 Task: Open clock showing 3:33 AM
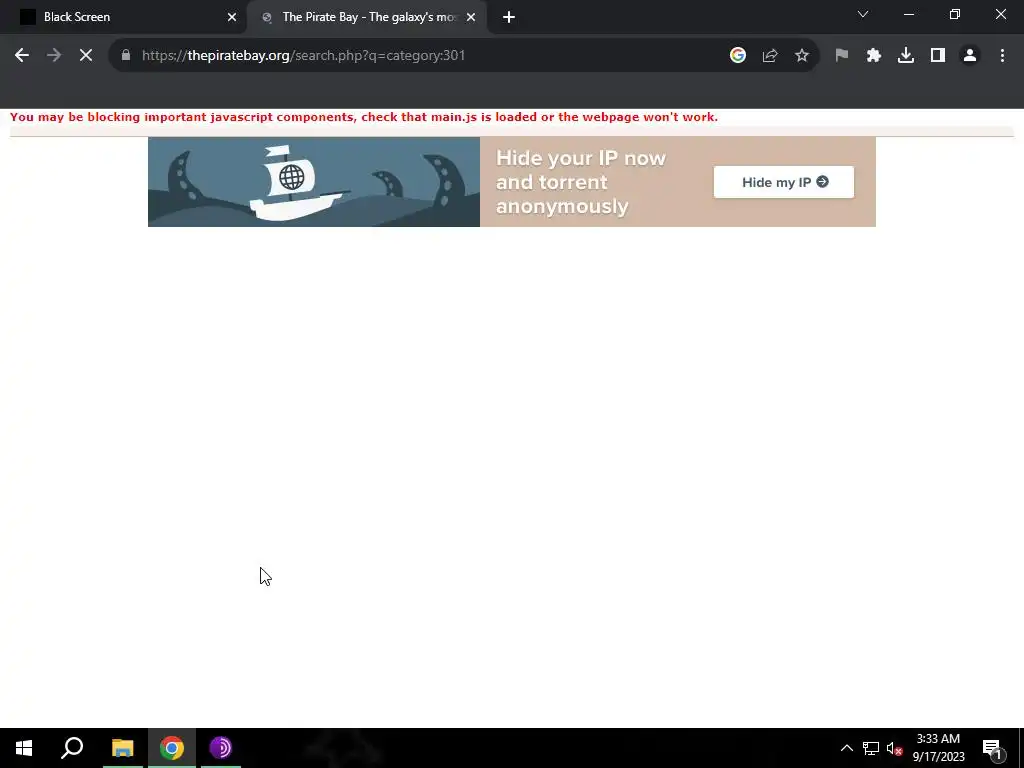[938, 748]
